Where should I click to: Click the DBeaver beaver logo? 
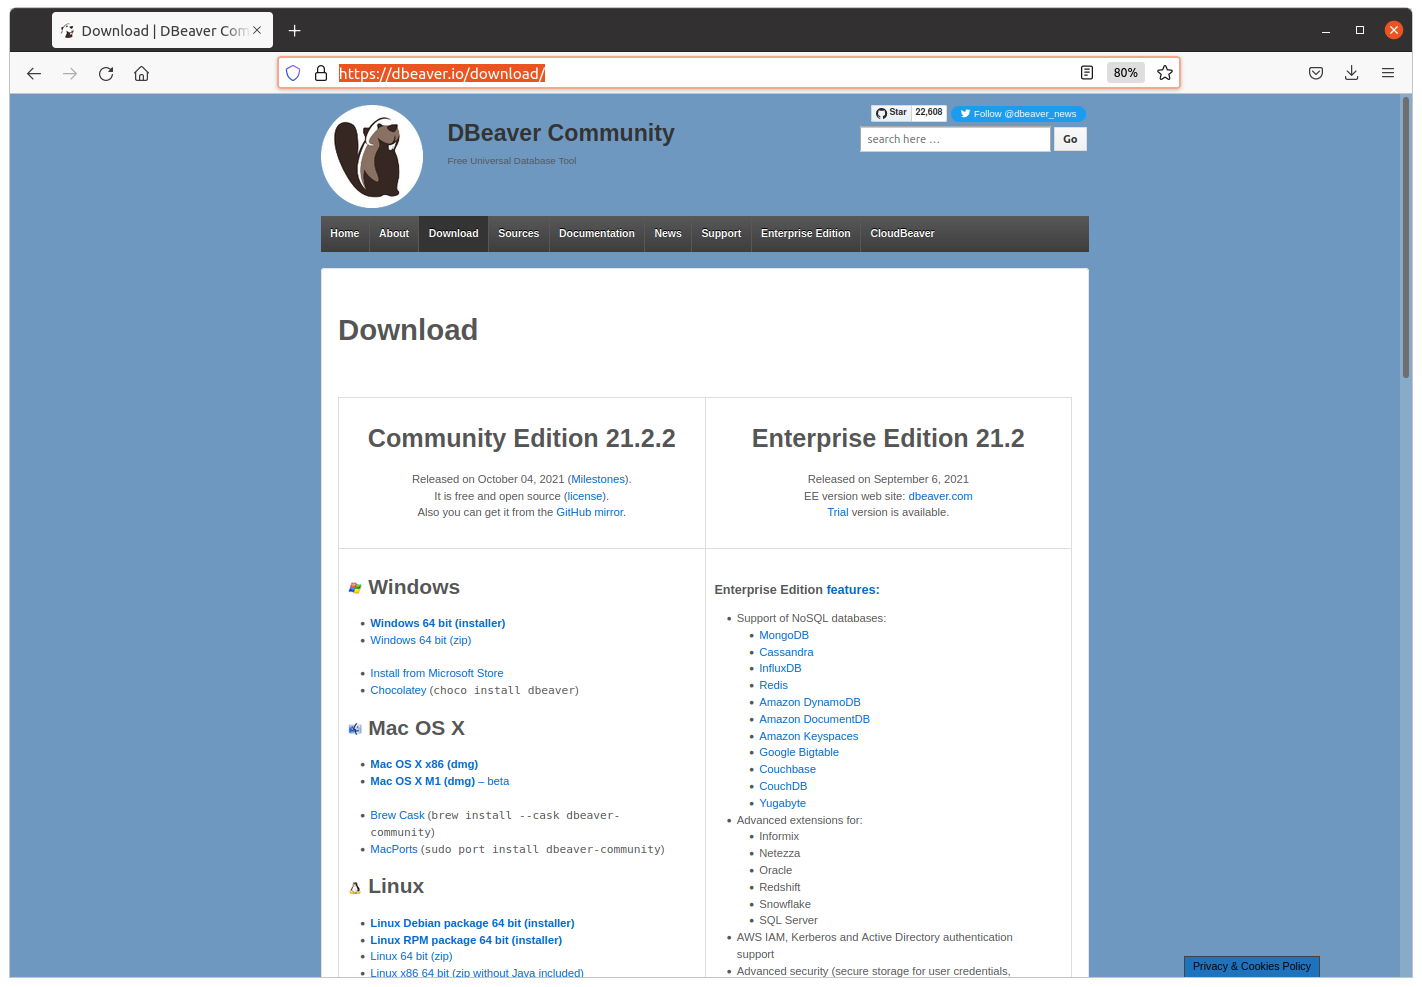(x=372, y=157)
